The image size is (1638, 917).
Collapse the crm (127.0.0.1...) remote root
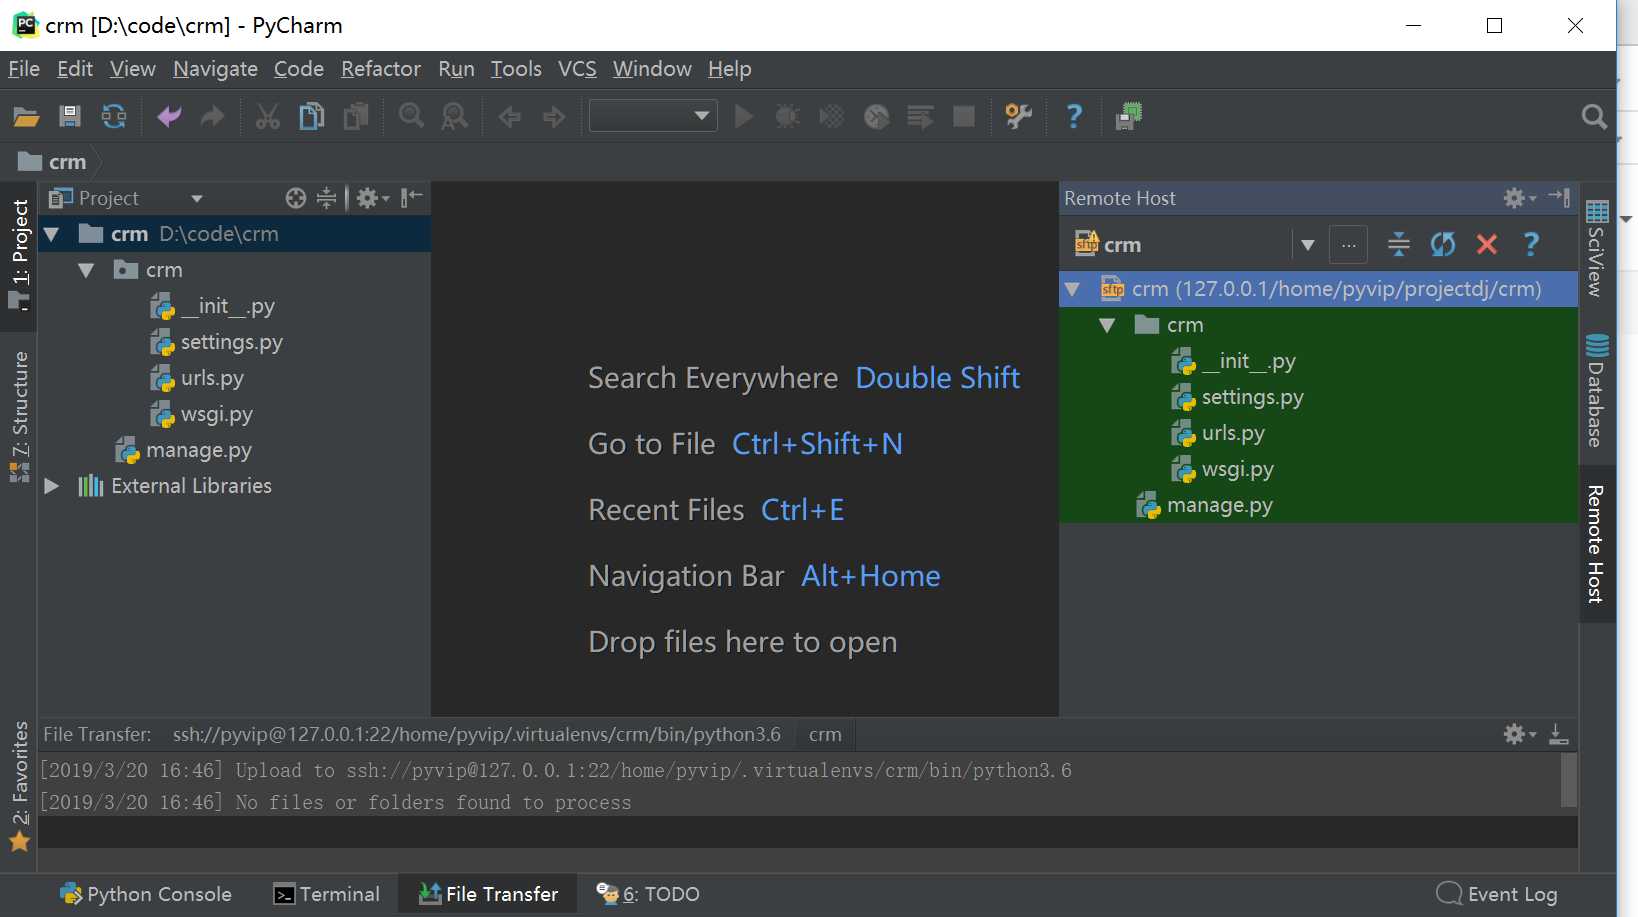[1073, 290]
